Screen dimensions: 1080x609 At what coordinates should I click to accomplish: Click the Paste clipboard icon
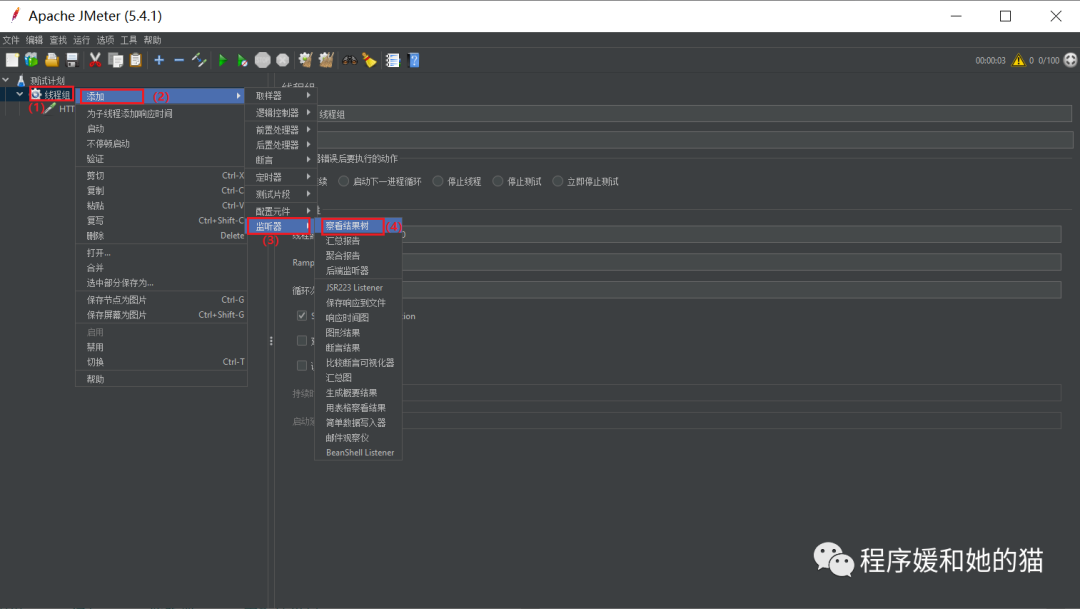[x=136, y=61]
